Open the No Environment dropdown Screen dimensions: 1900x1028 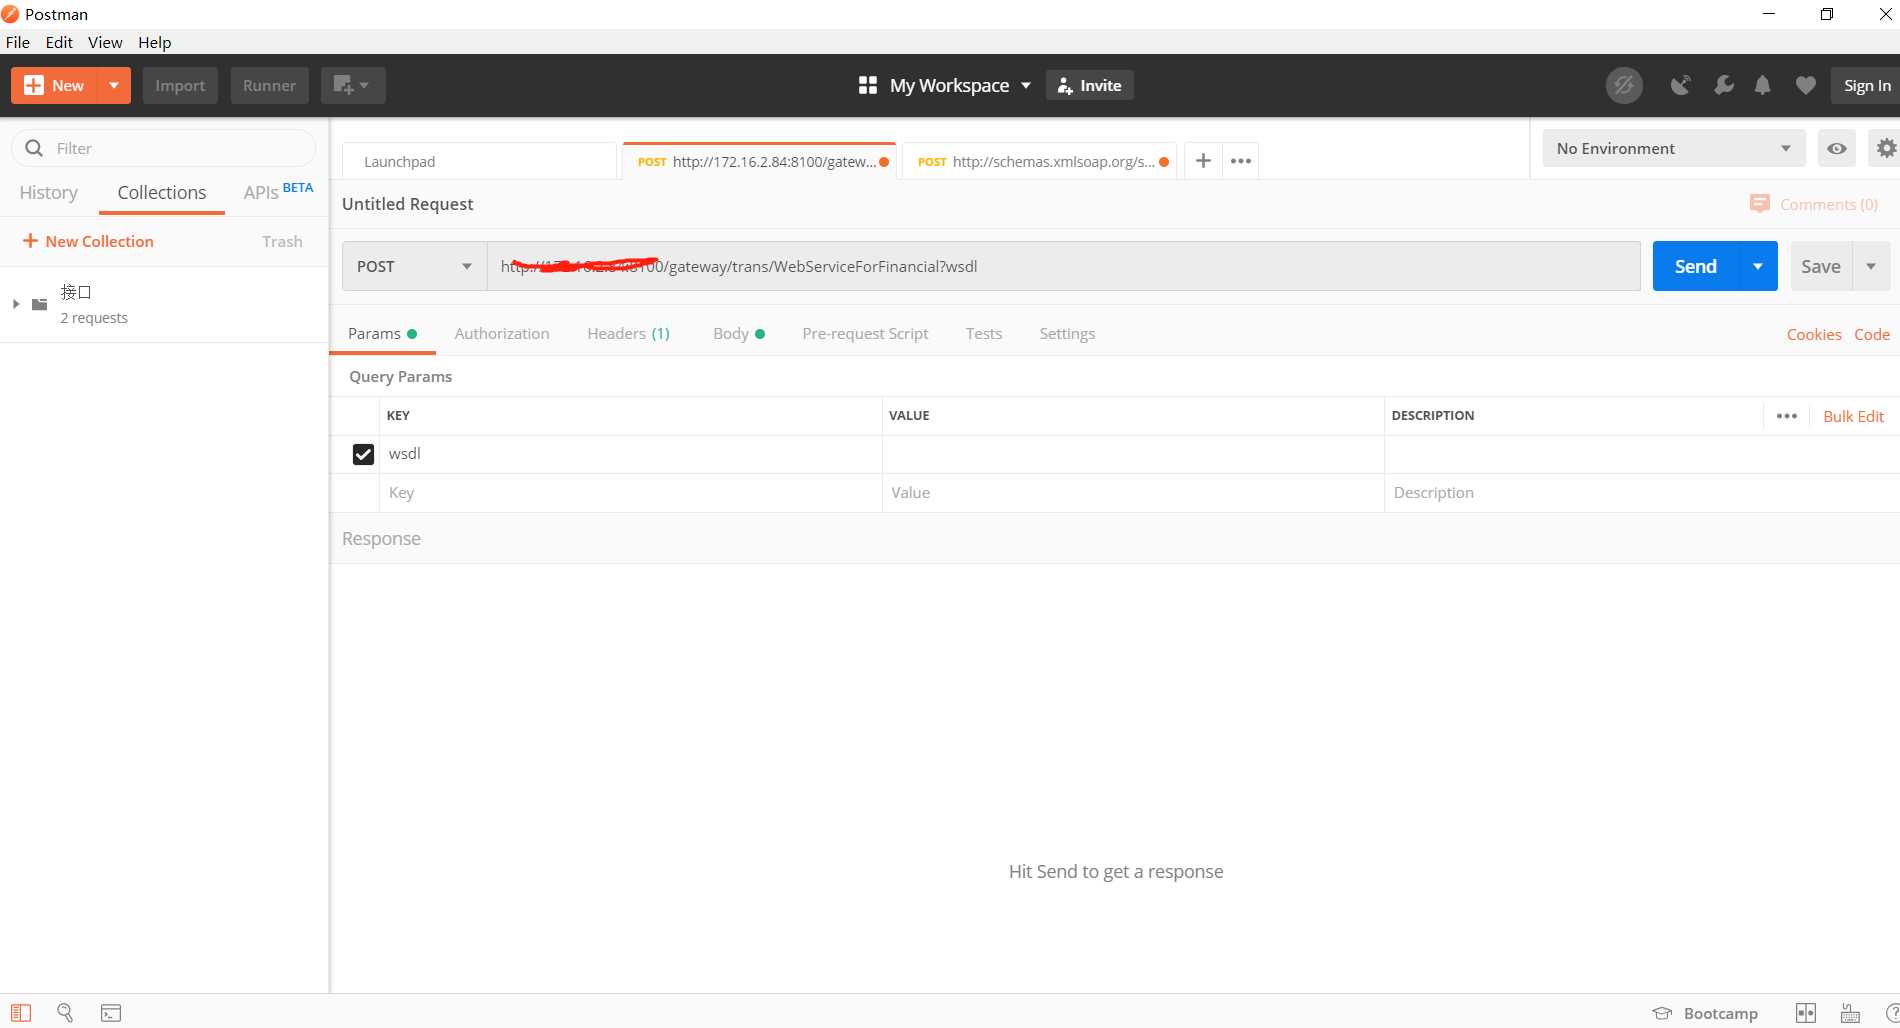tap(1673, 148)
